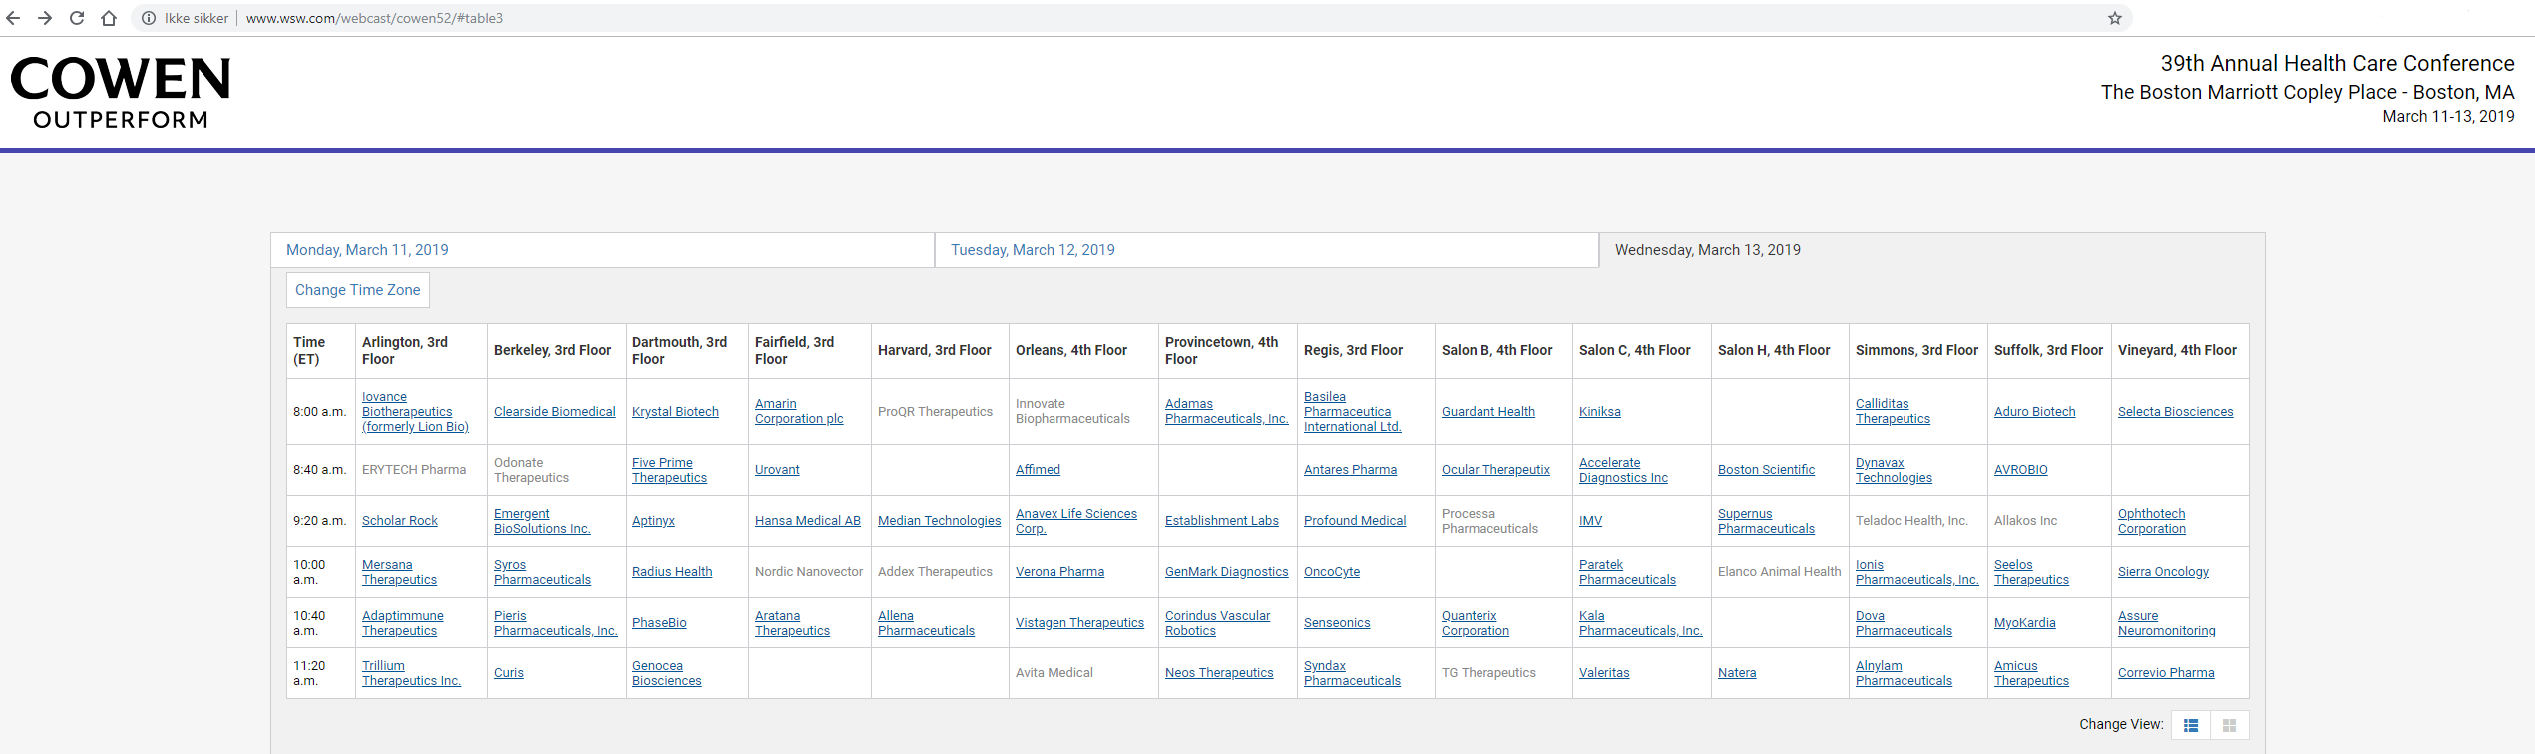Switch to grid view icon
Image resolution: width=2535 pixels, height=754 pixels.
[x=2229, y=725]
